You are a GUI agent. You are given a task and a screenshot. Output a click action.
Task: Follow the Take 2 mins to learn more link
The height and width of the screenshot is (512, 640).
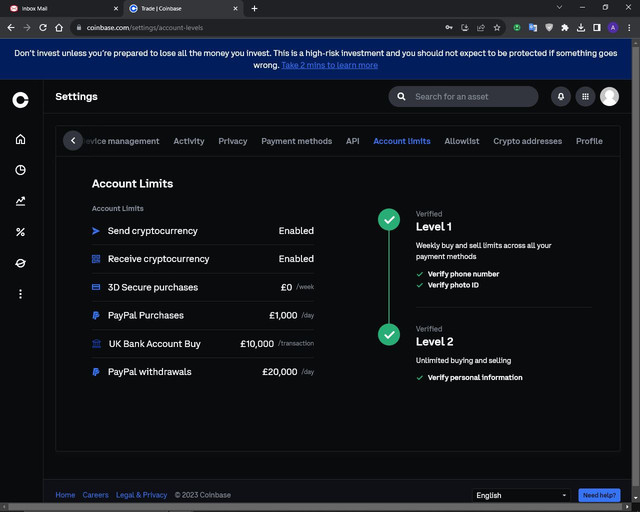329,65
